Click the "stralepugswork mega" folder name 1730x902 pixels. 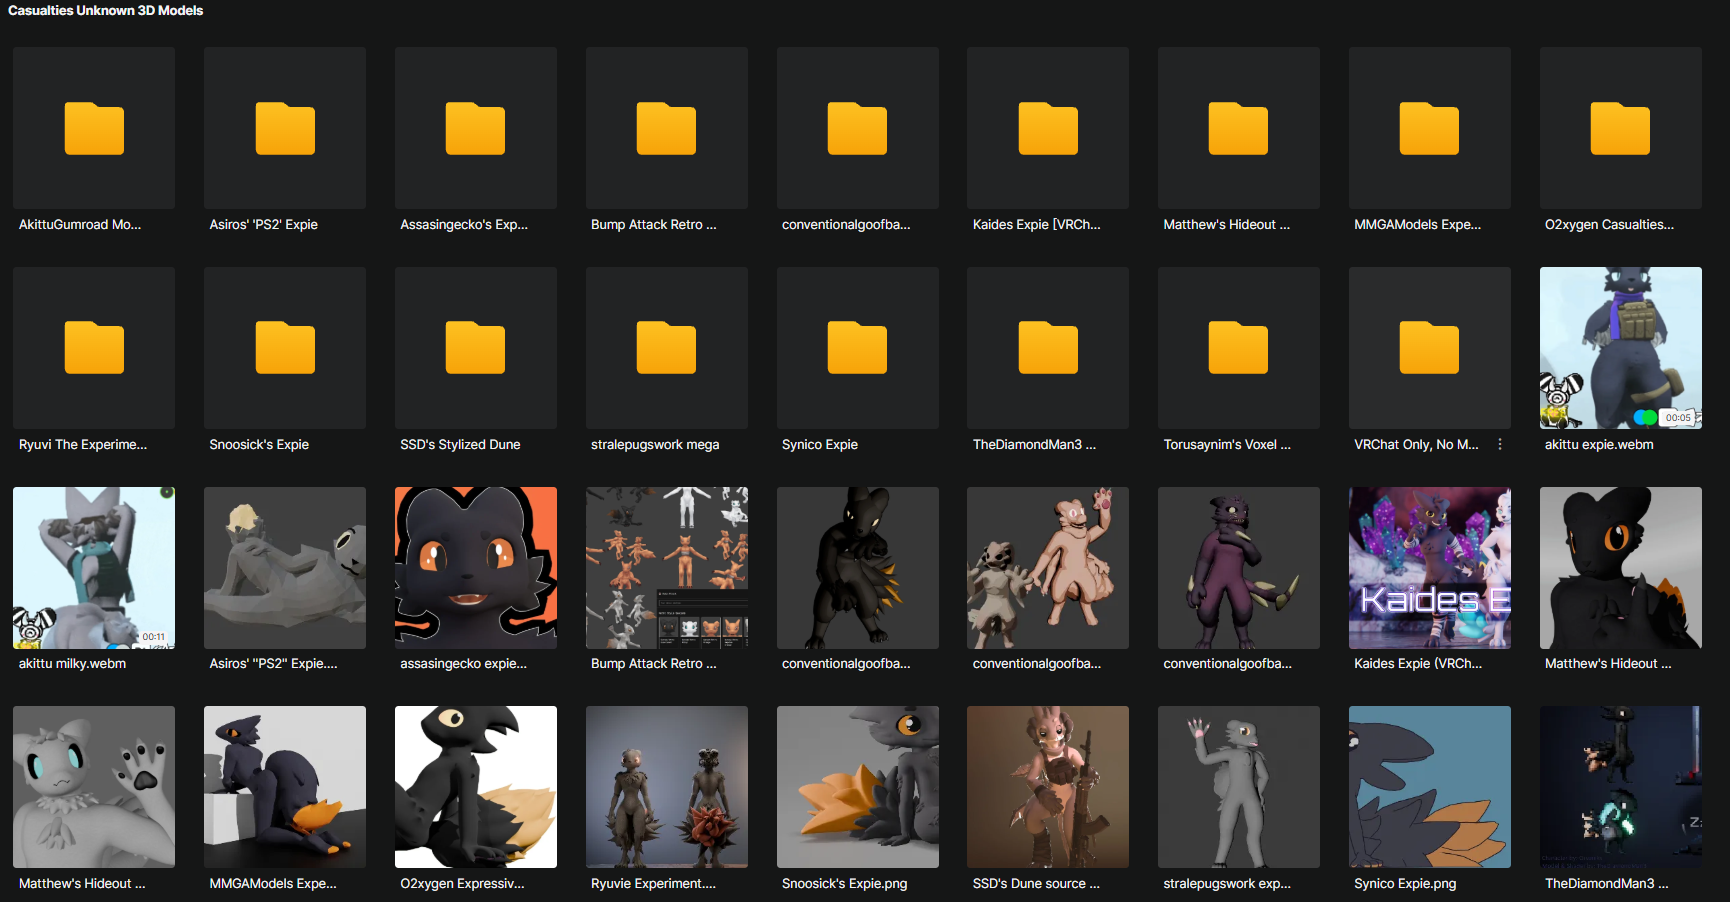pyautogui.click(x=655, y=445)
